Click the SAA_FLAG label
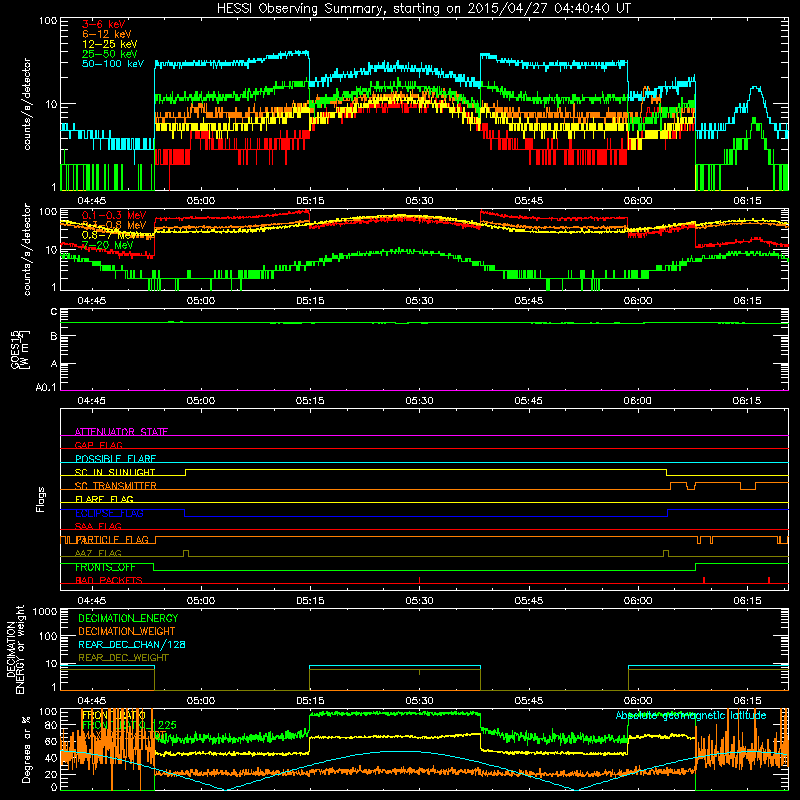The height and width of the screenshot is (800, 800). pos(98,527)
